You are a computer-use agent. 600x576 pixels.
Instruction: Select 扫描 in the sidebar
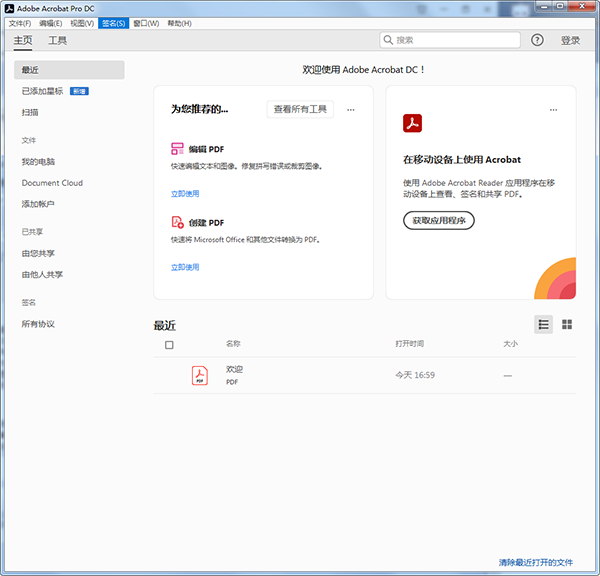click(x=30, y=112)
